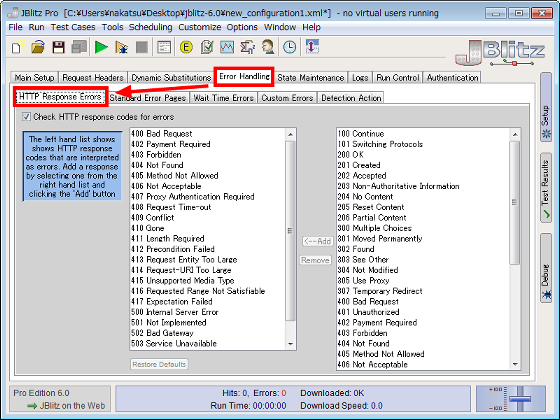Open the response graph chart icon

(227, 47)
